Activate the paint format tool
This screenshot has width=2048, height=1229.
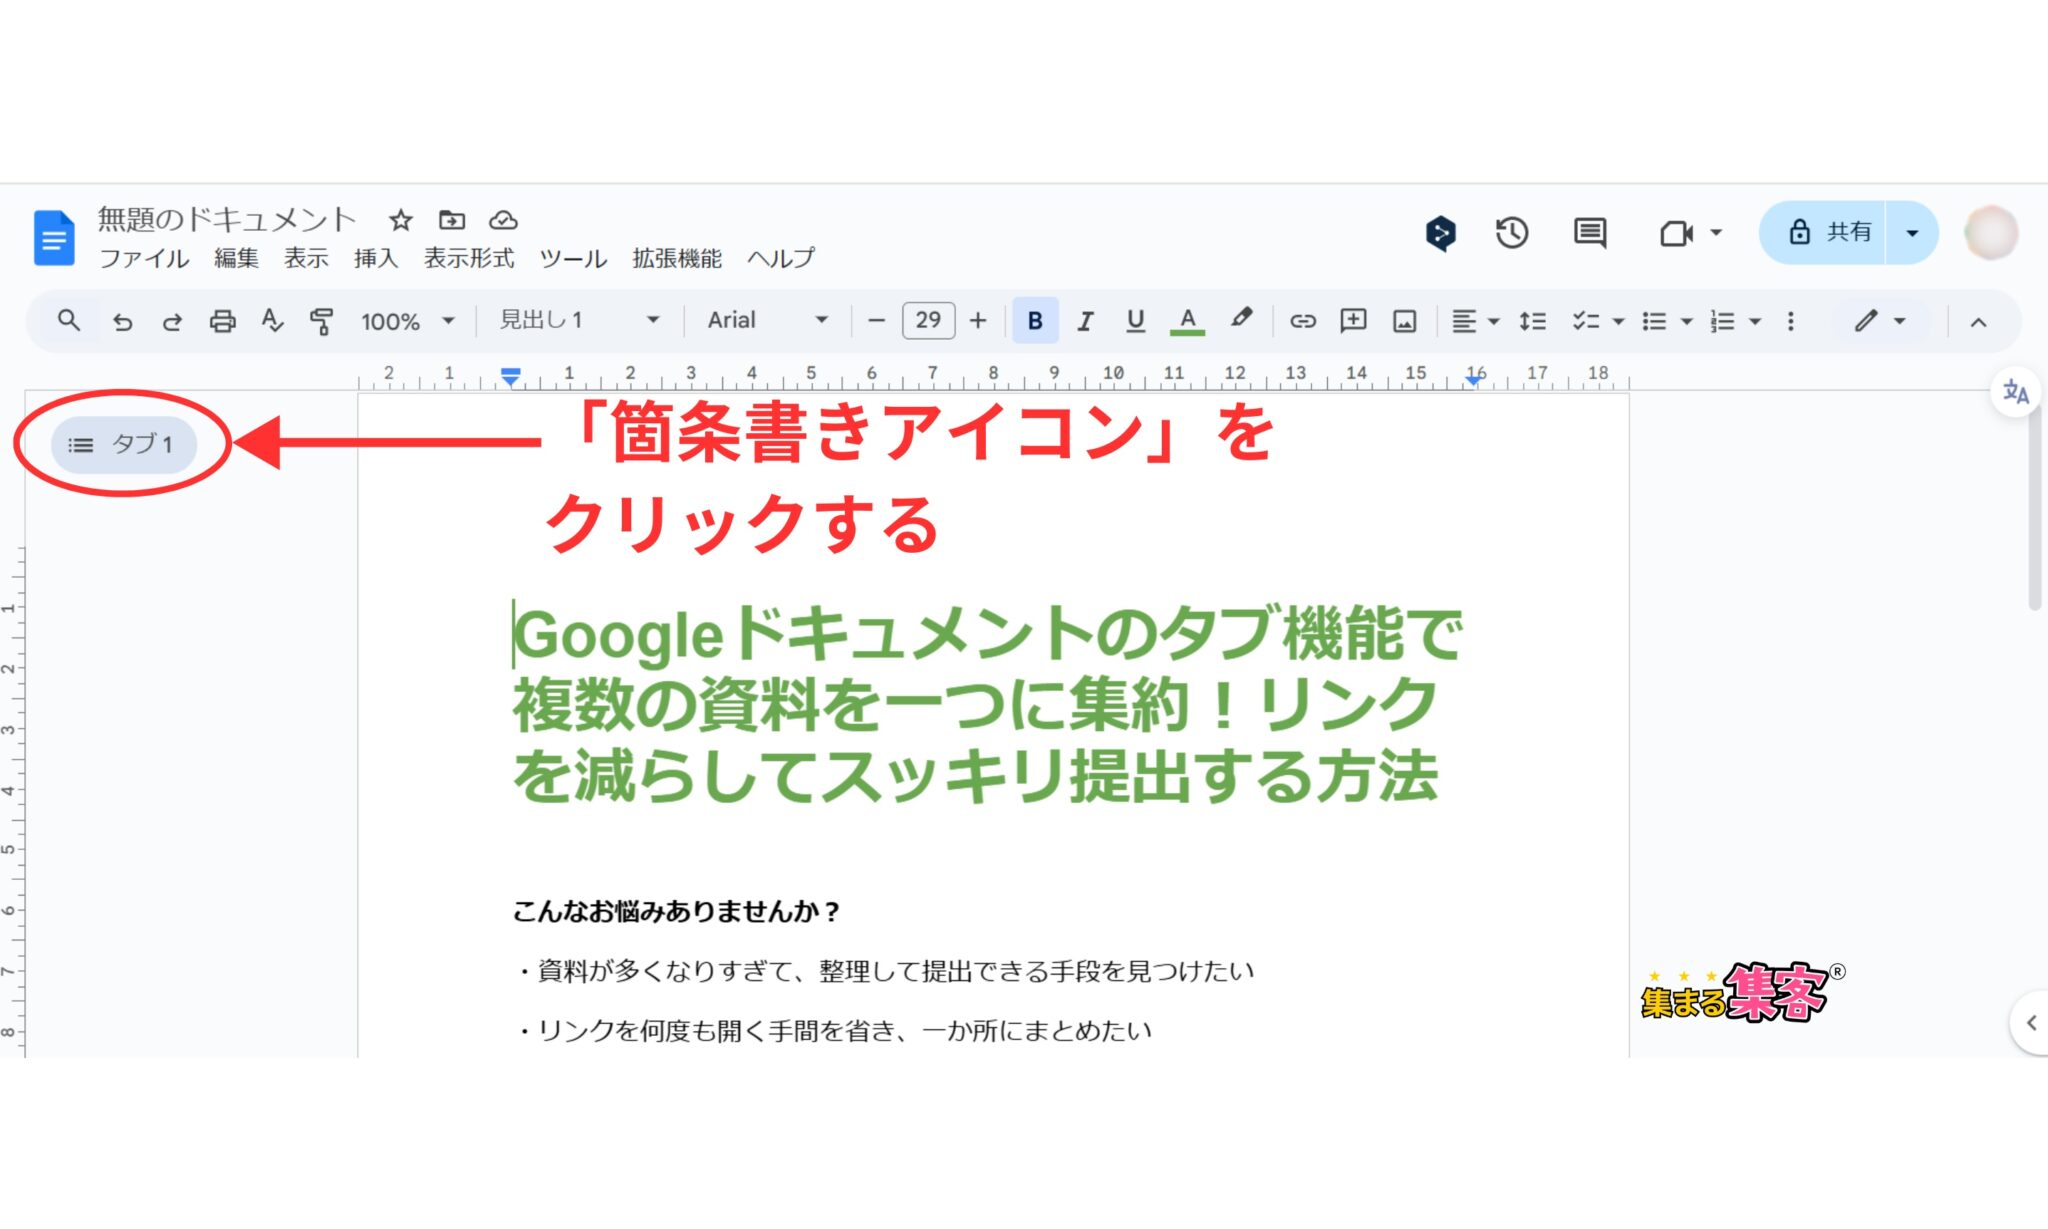click(321, 321)
